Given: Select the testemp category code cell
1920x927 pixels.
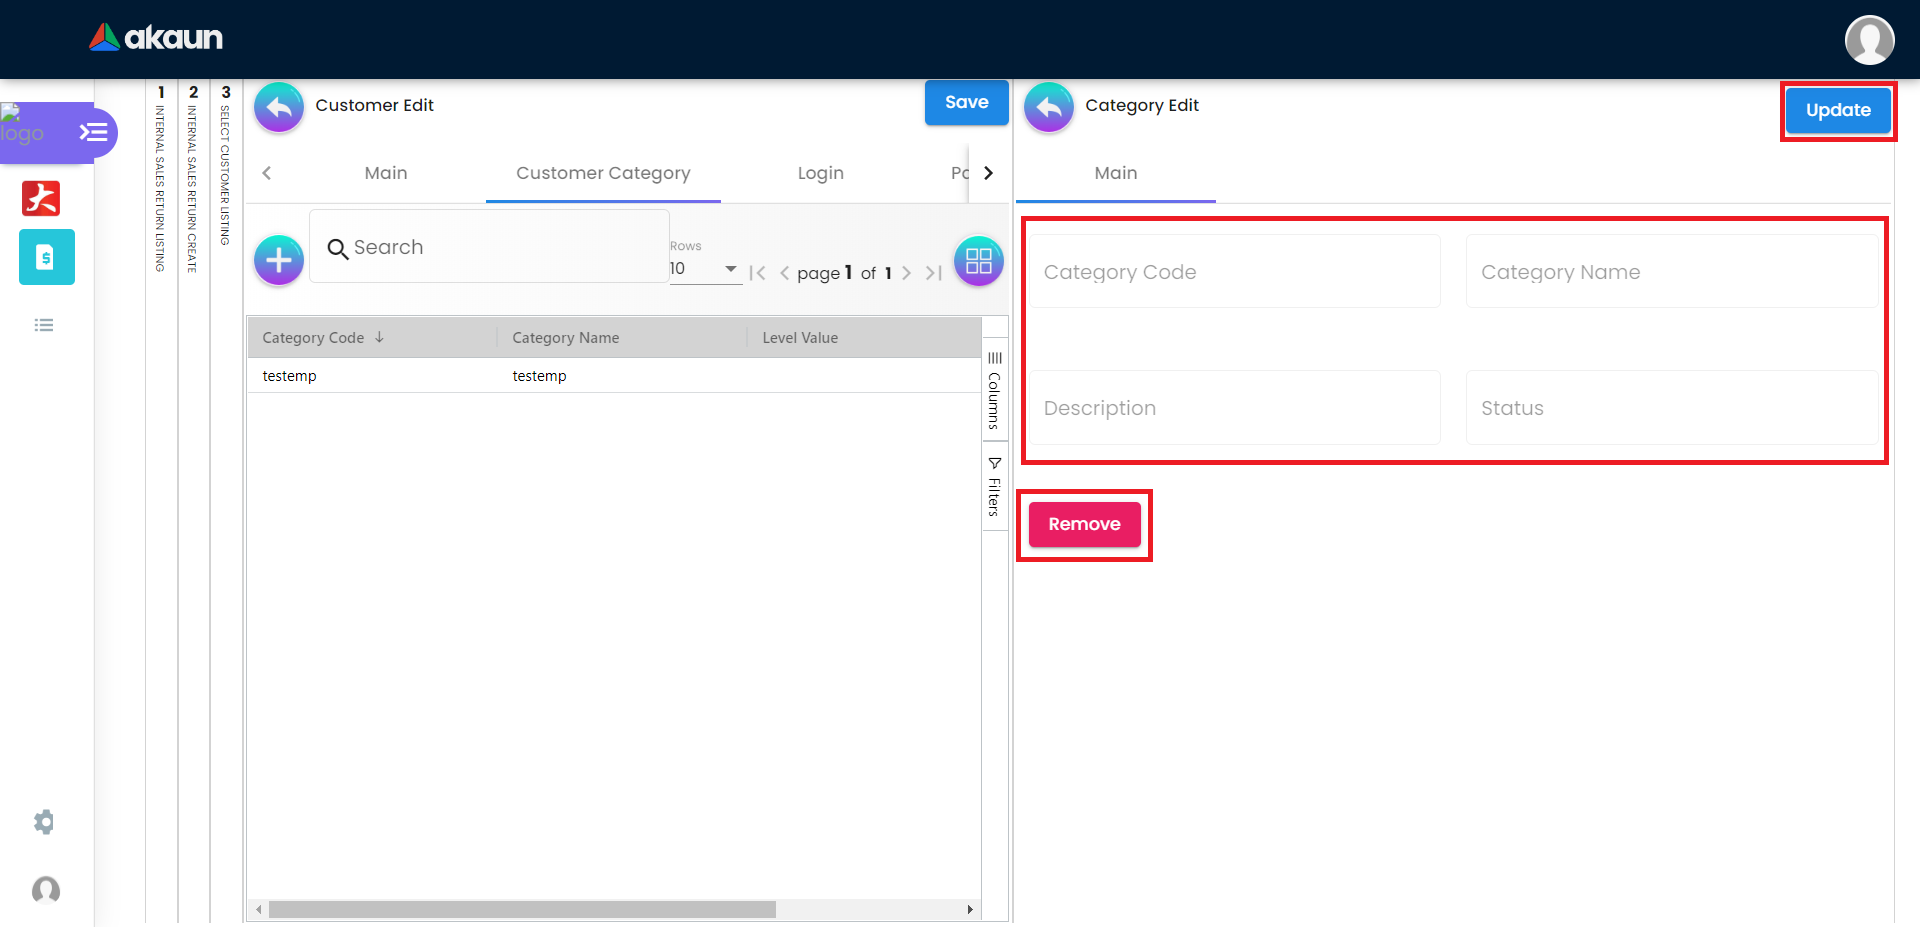Looking at the screenshot, I should pyautogui.click(x=372, y=376).
